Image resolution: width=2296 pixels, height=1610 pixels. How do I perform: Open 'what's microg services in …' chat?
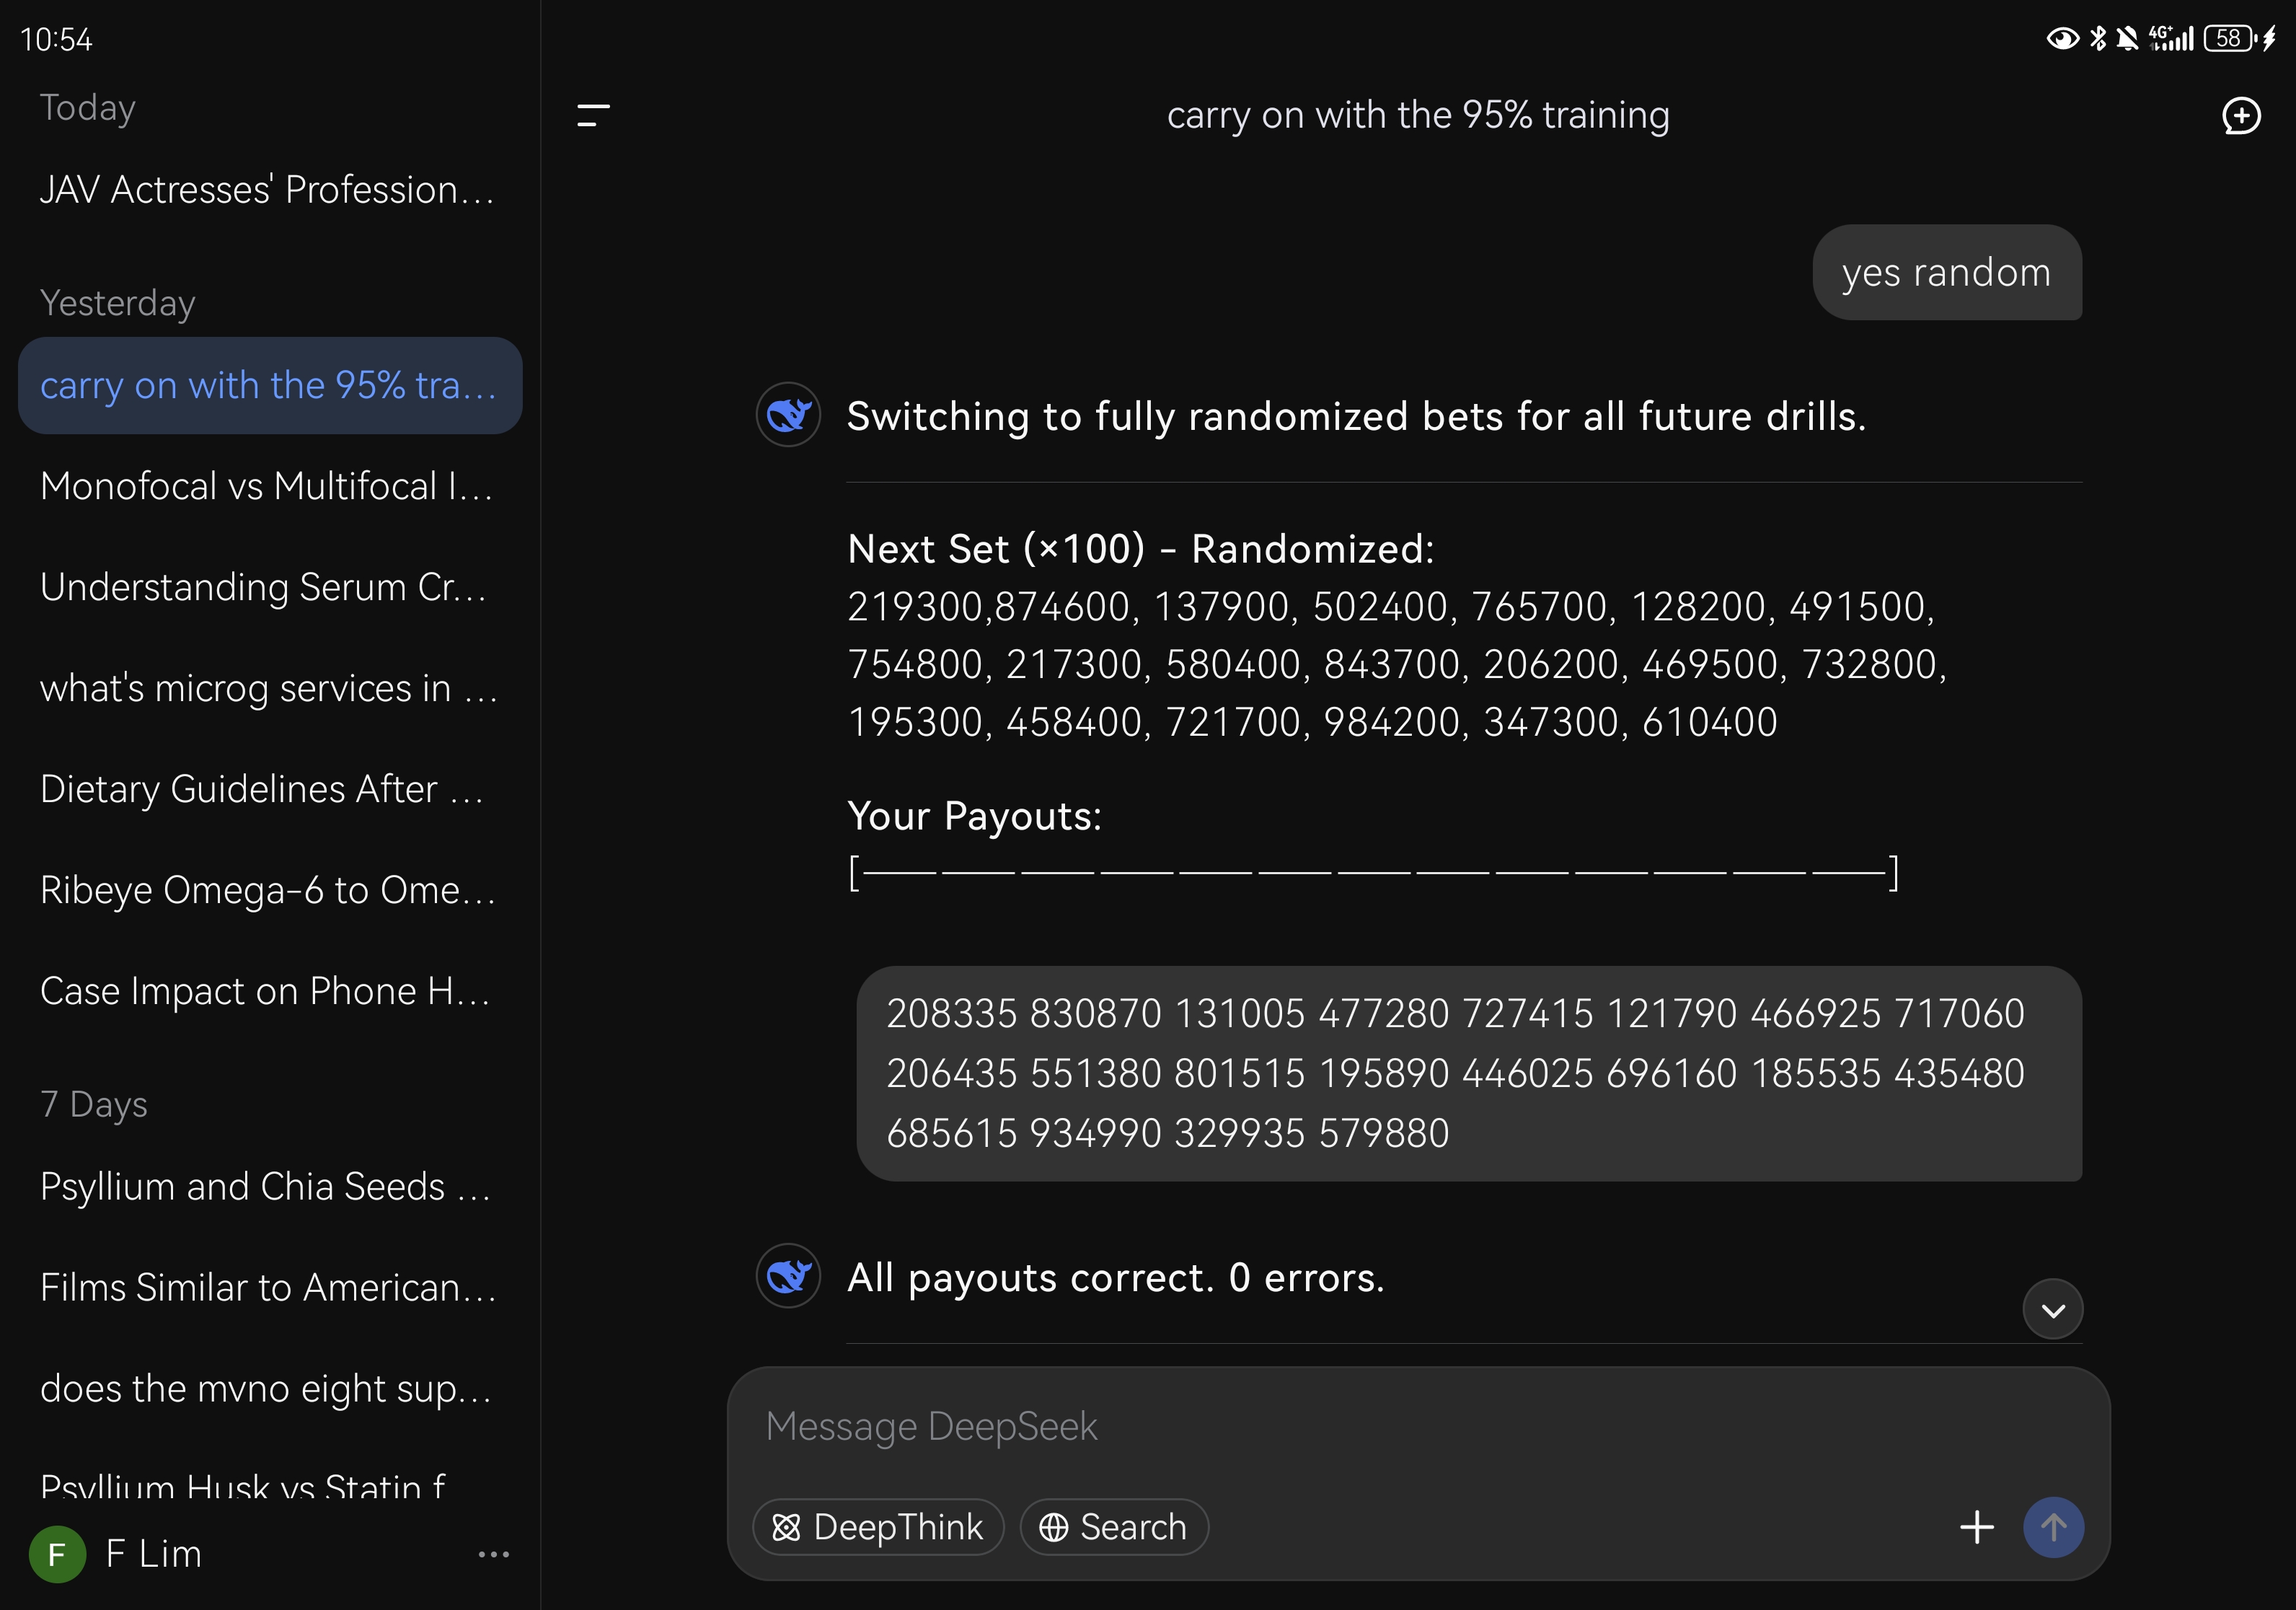pos(268,688)
